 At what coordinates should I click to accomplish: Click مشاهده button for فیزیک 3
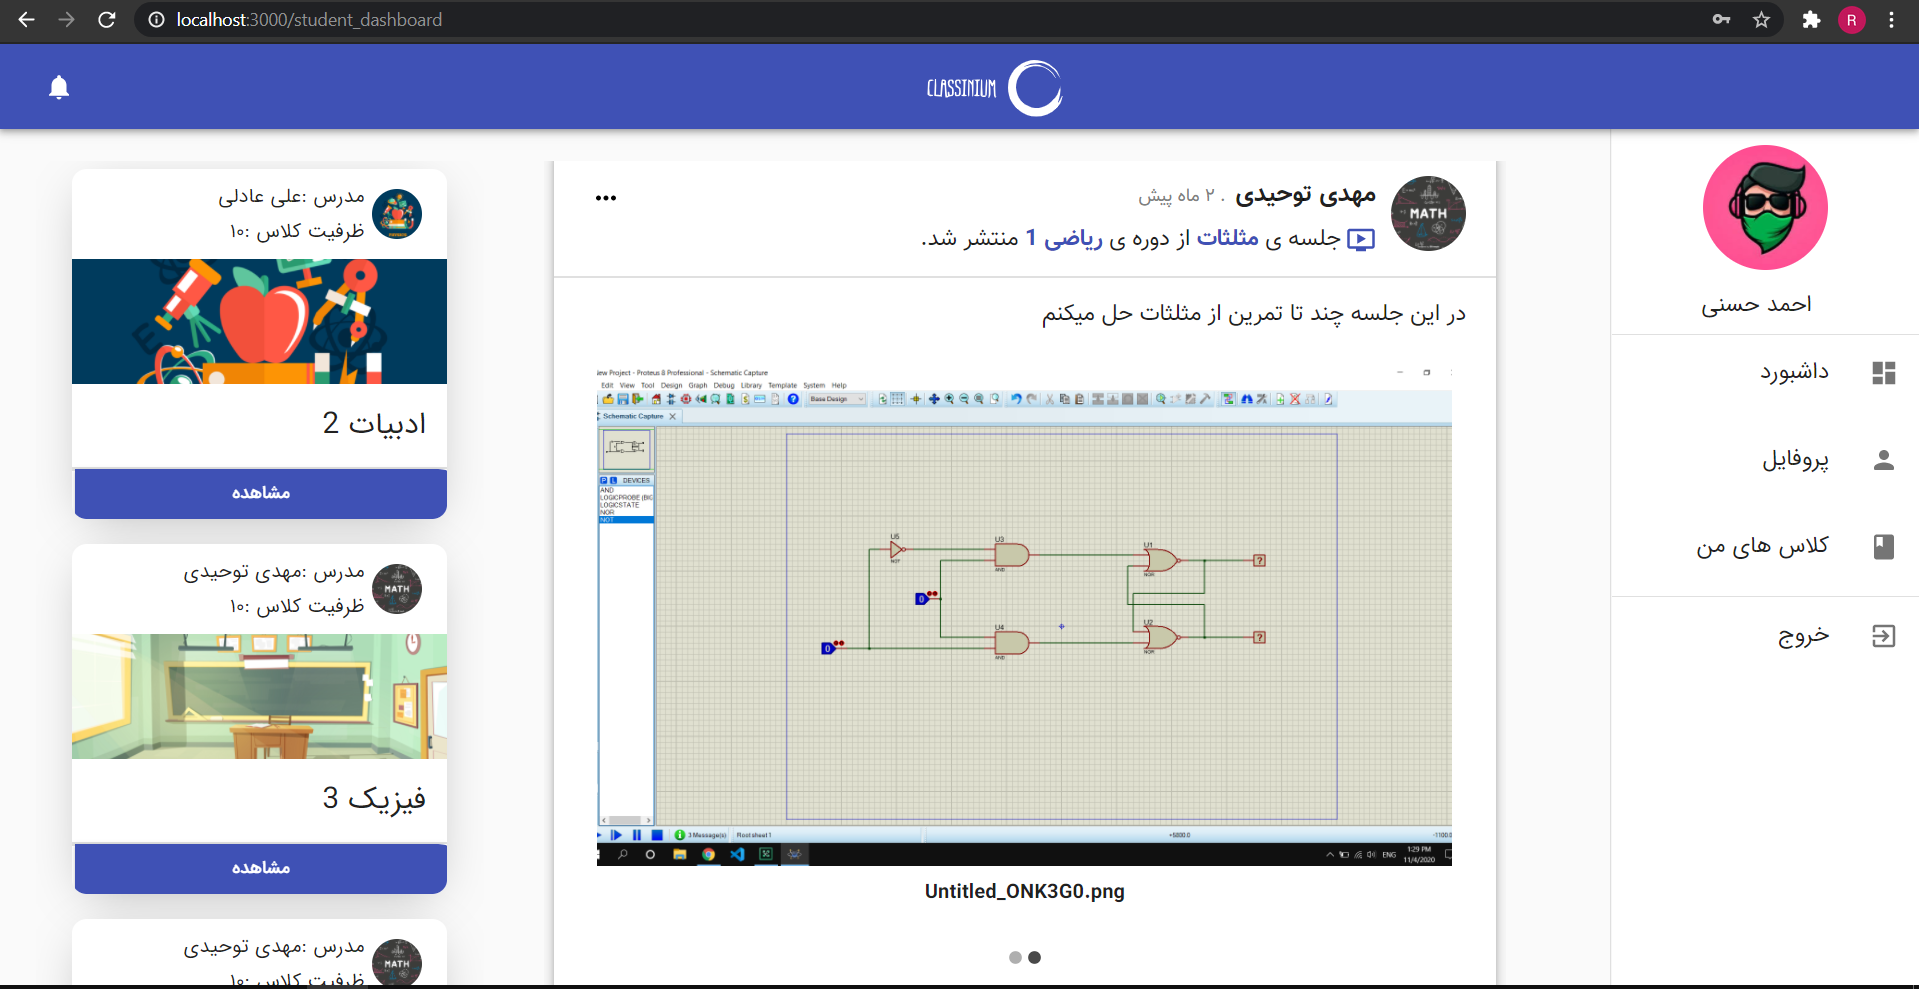click(x=260, y=868)
